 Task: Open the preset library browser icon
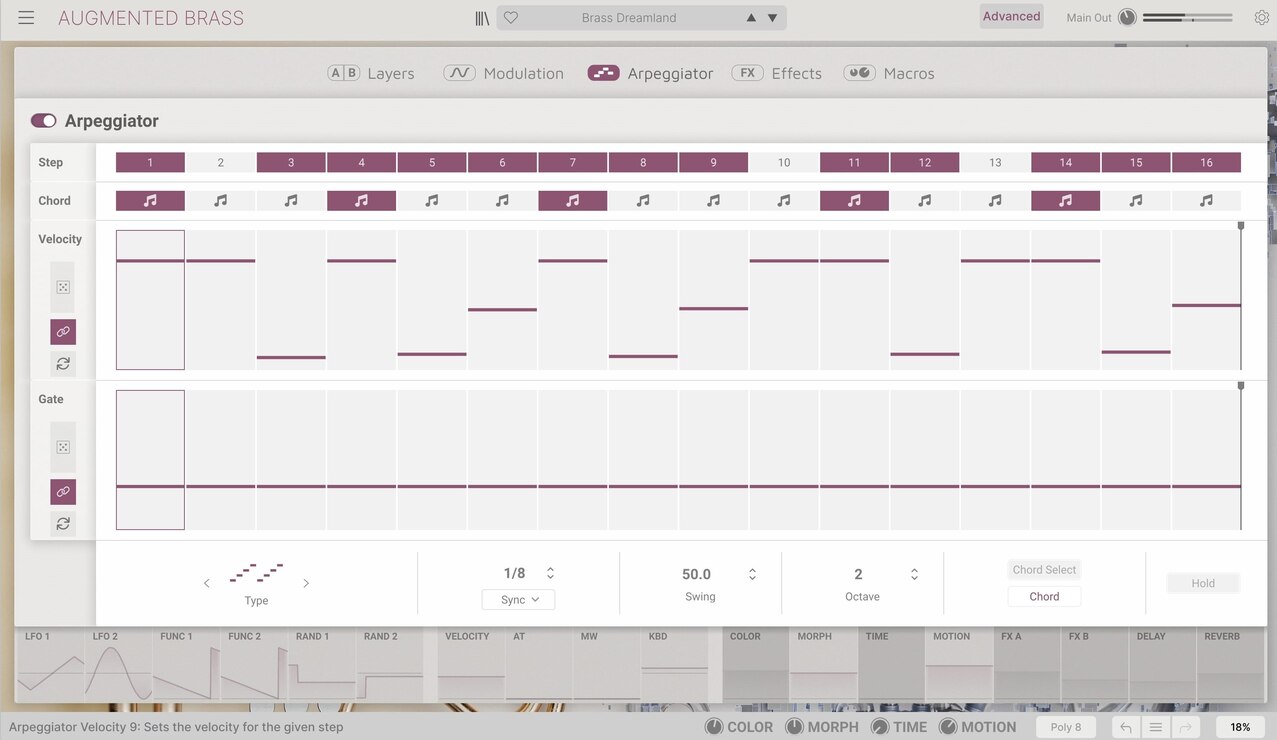click(x=481, y=17)
